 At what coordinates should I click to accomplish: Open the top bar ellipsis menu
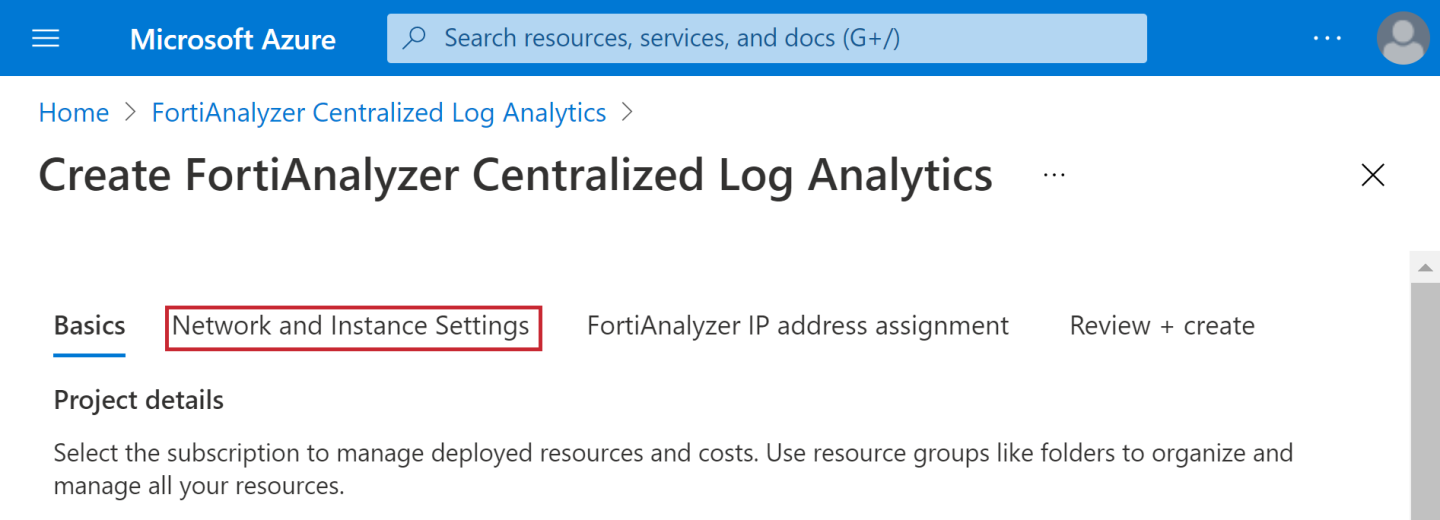click(1327, 38)
